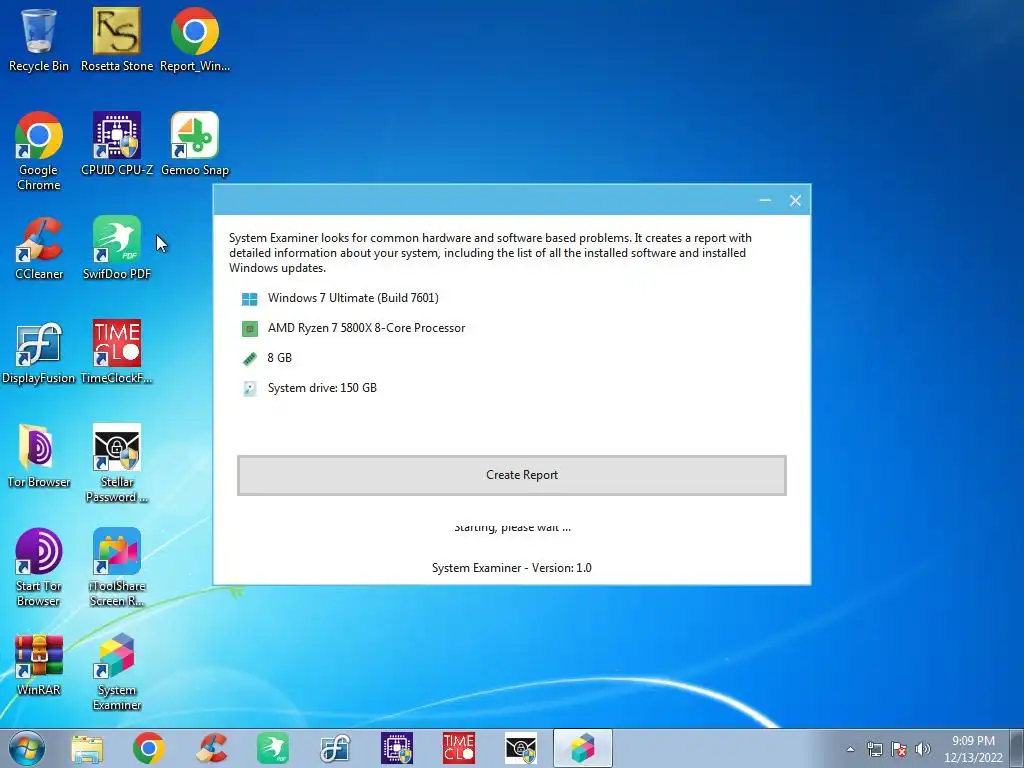Open the SwifDoo PDF desktop shortcut

pos(116,248)
